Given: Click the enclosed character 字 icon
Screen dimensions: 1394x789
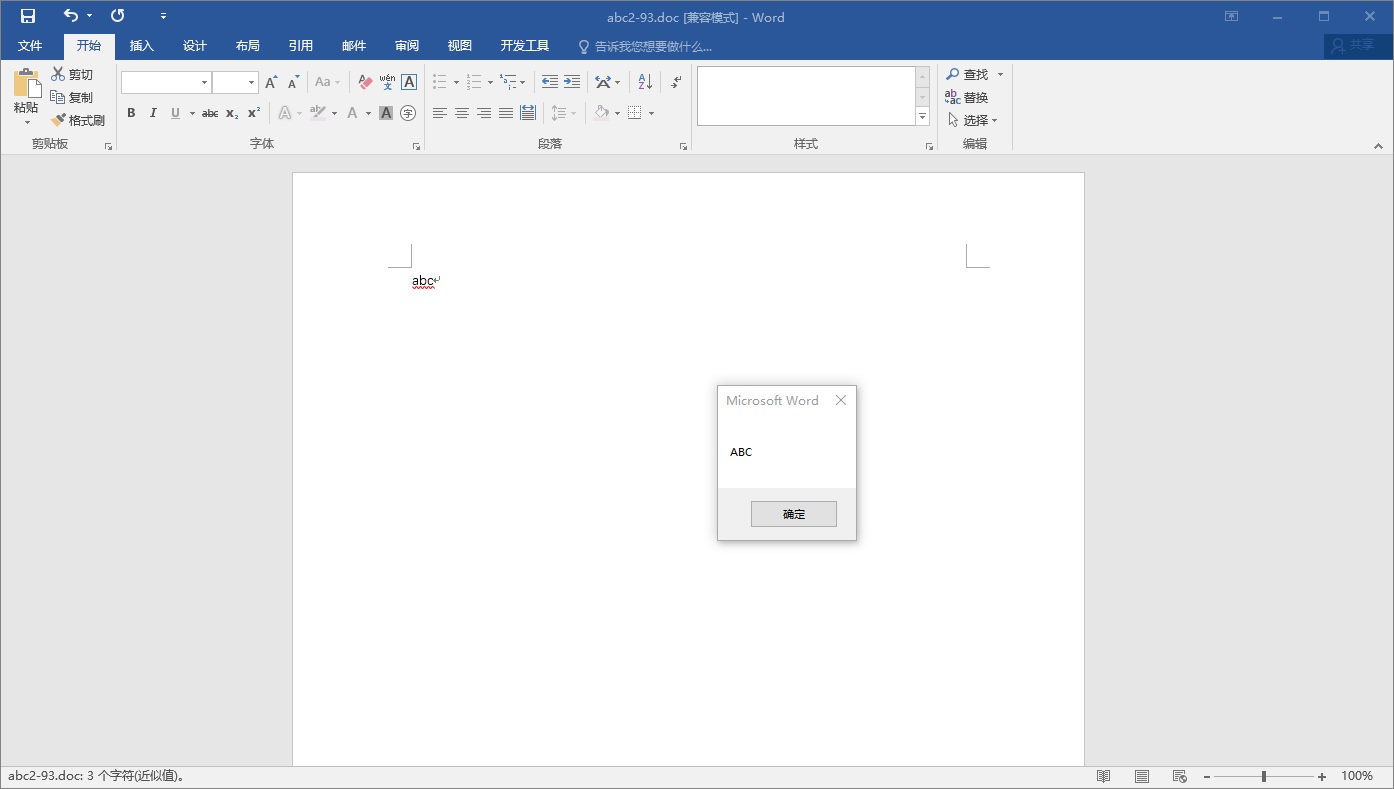Looking at the screenshot, I should [x=408, y=114].
